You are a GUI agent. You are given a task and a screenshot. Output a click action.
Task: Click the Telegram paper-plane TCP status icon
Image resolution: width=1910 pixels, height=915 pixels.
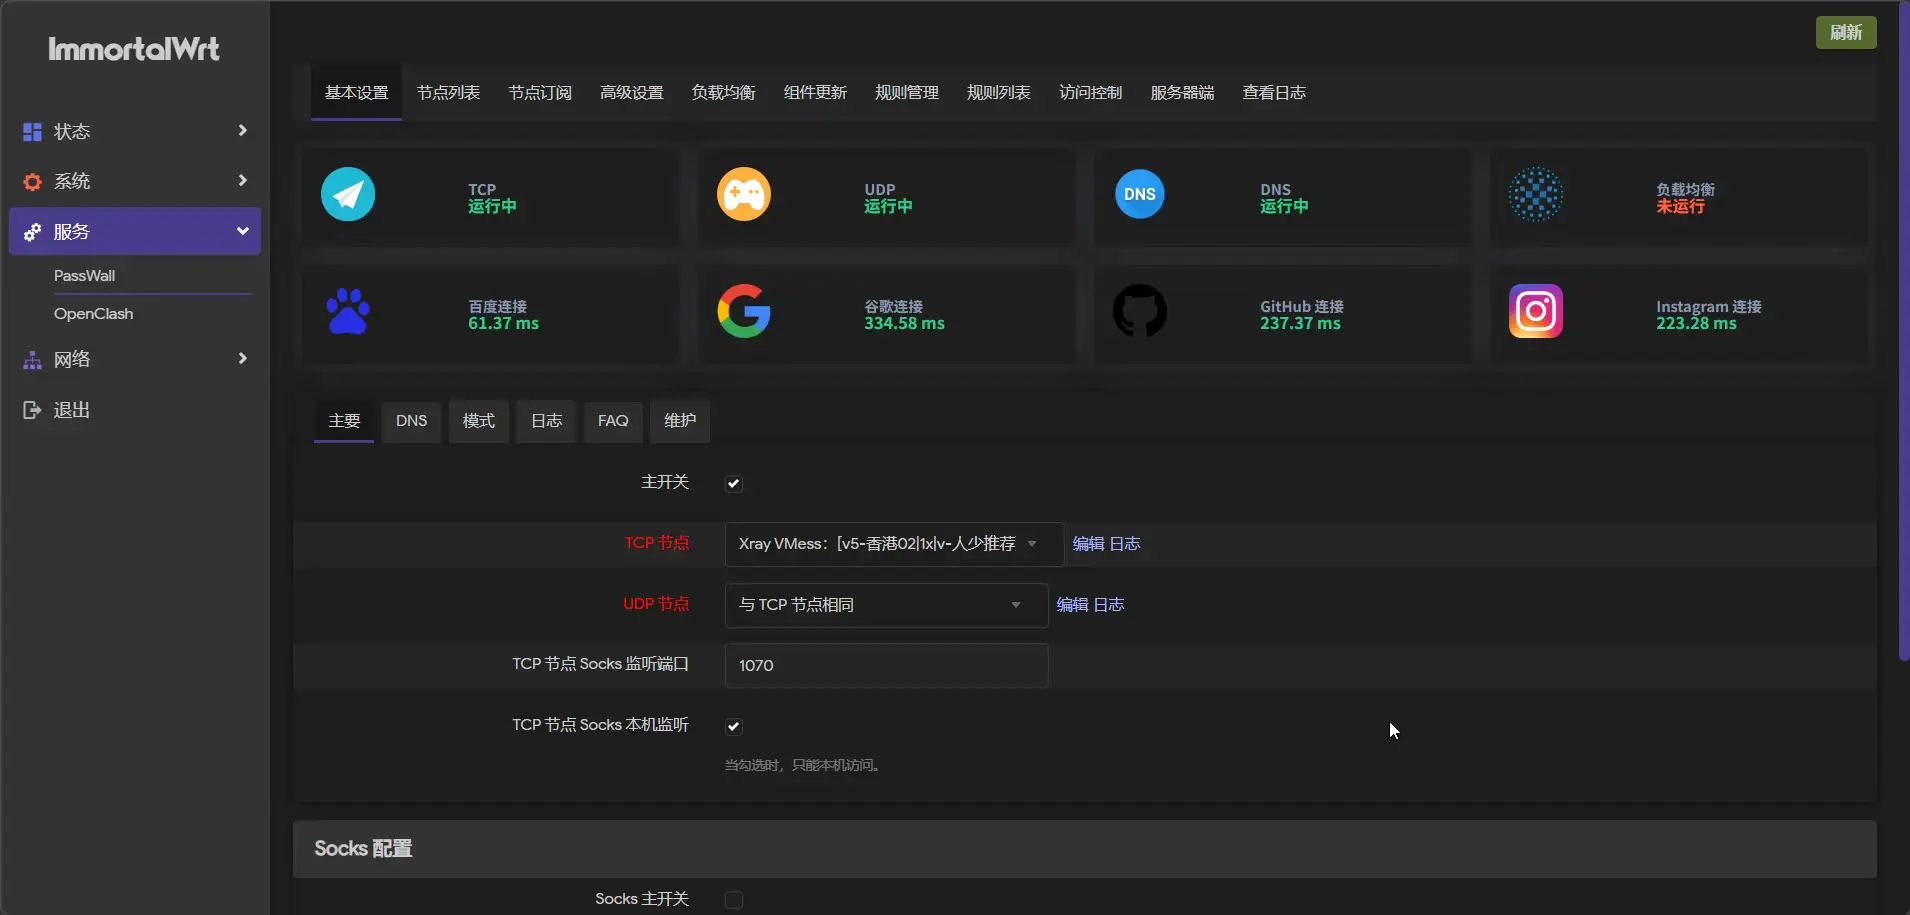(348, 194)
